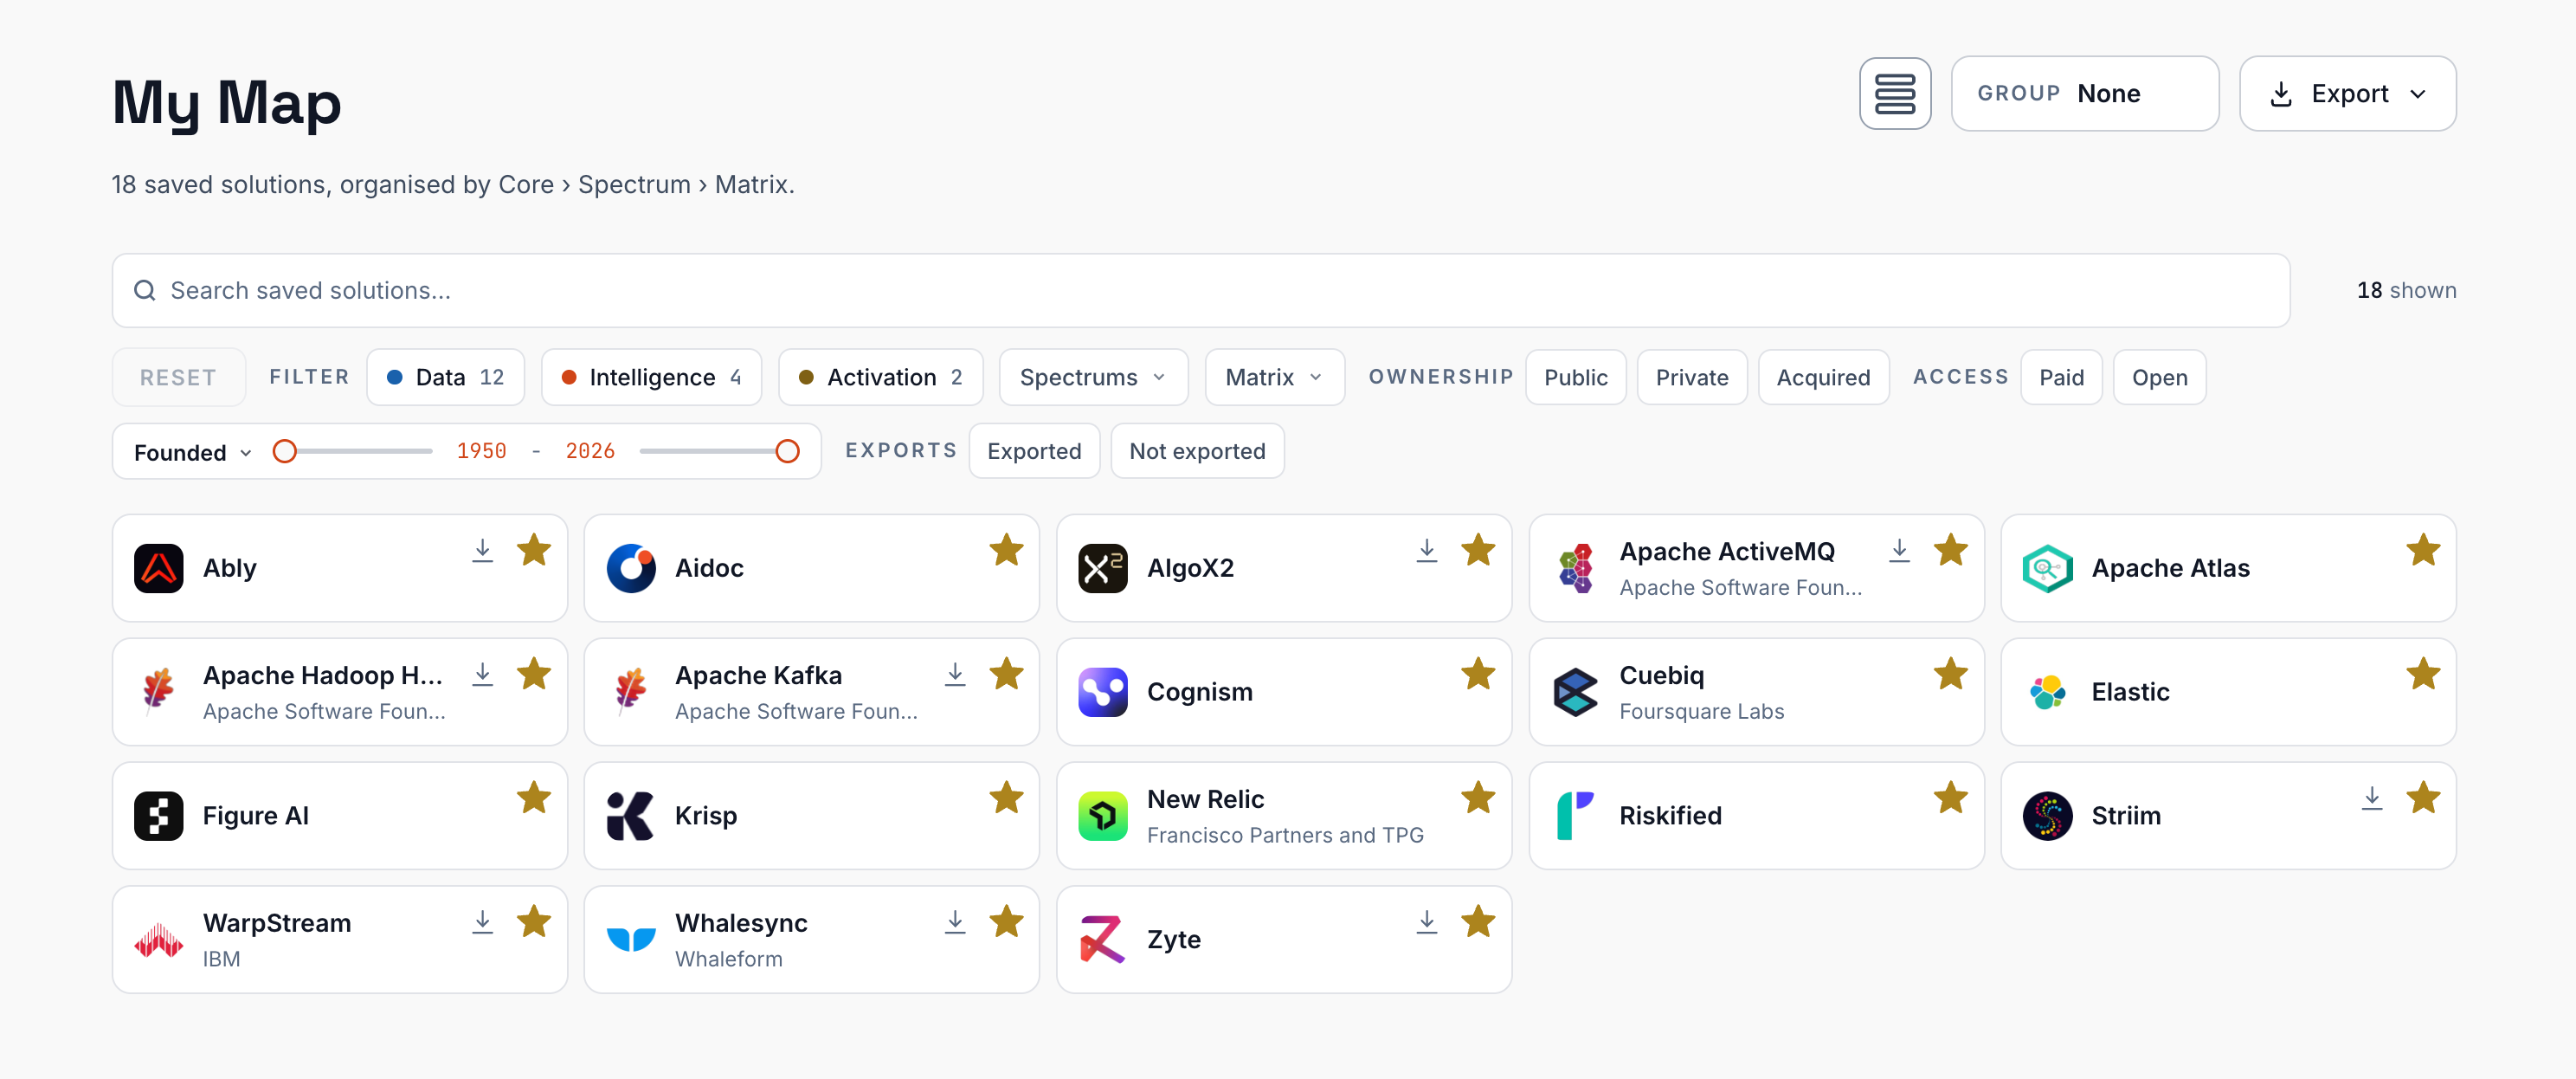The image size is (2576, 1079).
Task: Click the Apache Atlas logo thumbnail
Action: click(x=2047, y=568)
